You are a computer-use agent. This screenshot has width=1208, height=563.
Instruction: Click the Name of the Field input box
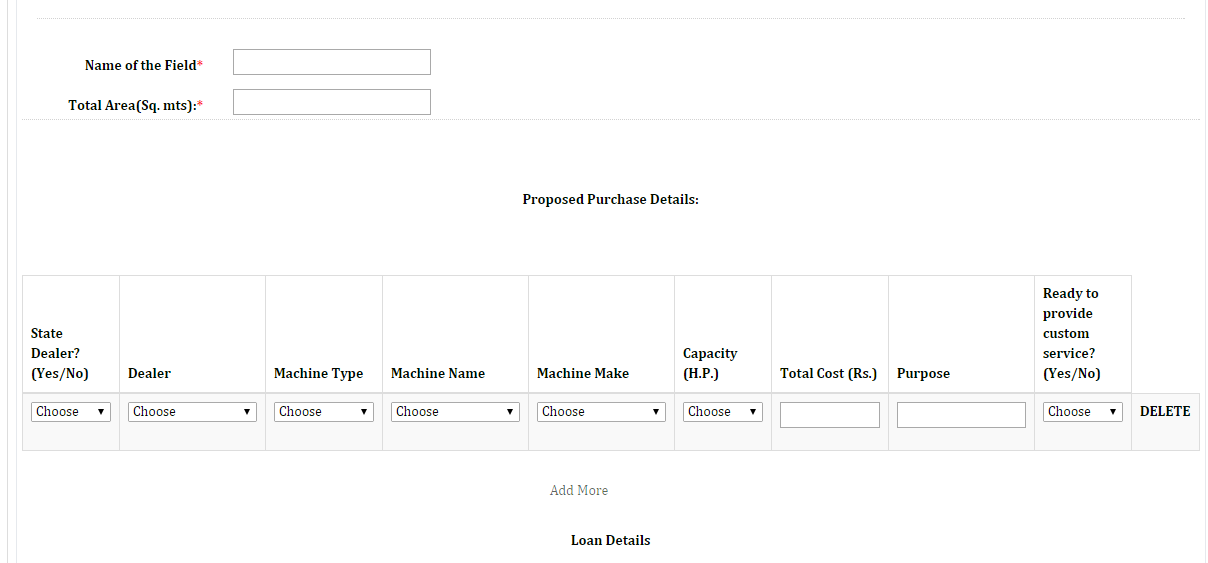click(332, 62)
